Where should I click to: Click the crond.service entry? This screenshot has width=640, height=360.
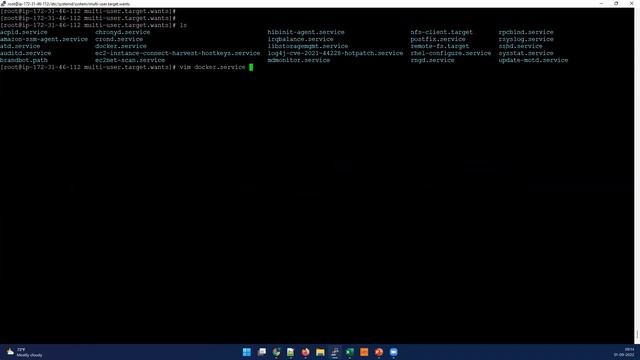pos(119,39)
